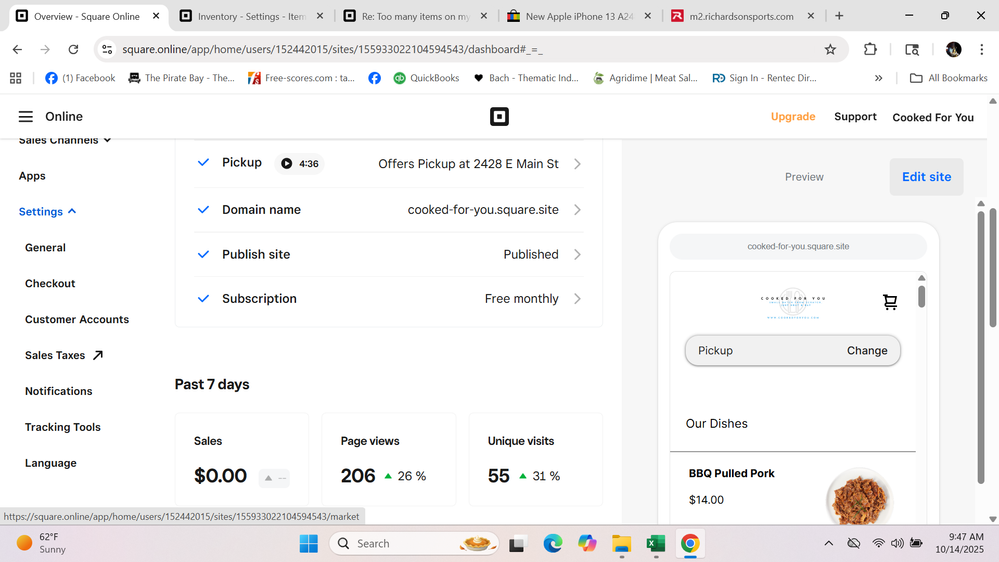
Task: Open Chrome extensions puzzle icon
Action: pyautogui.click(x=870, y=49)
